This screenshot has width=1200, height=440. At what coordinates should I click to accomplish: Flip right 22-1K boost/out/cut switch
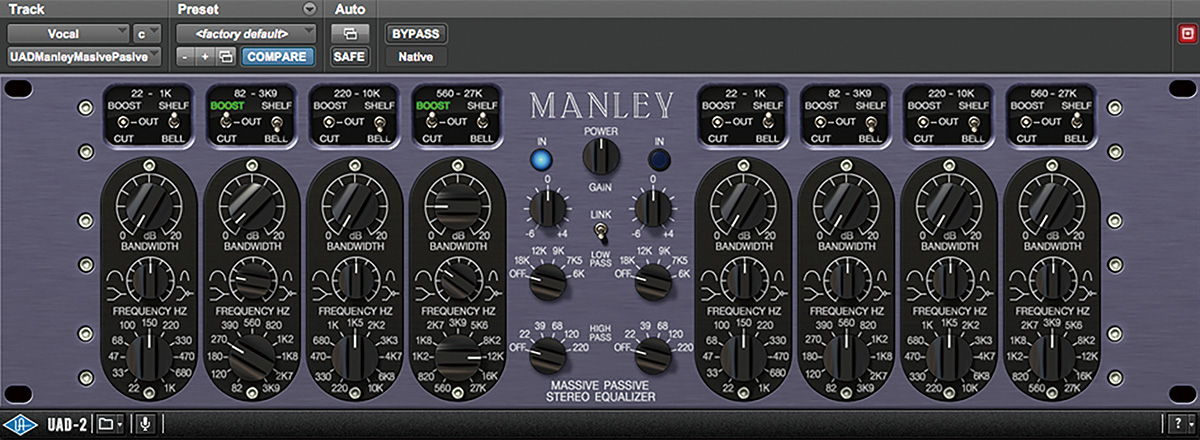(718, 122)
